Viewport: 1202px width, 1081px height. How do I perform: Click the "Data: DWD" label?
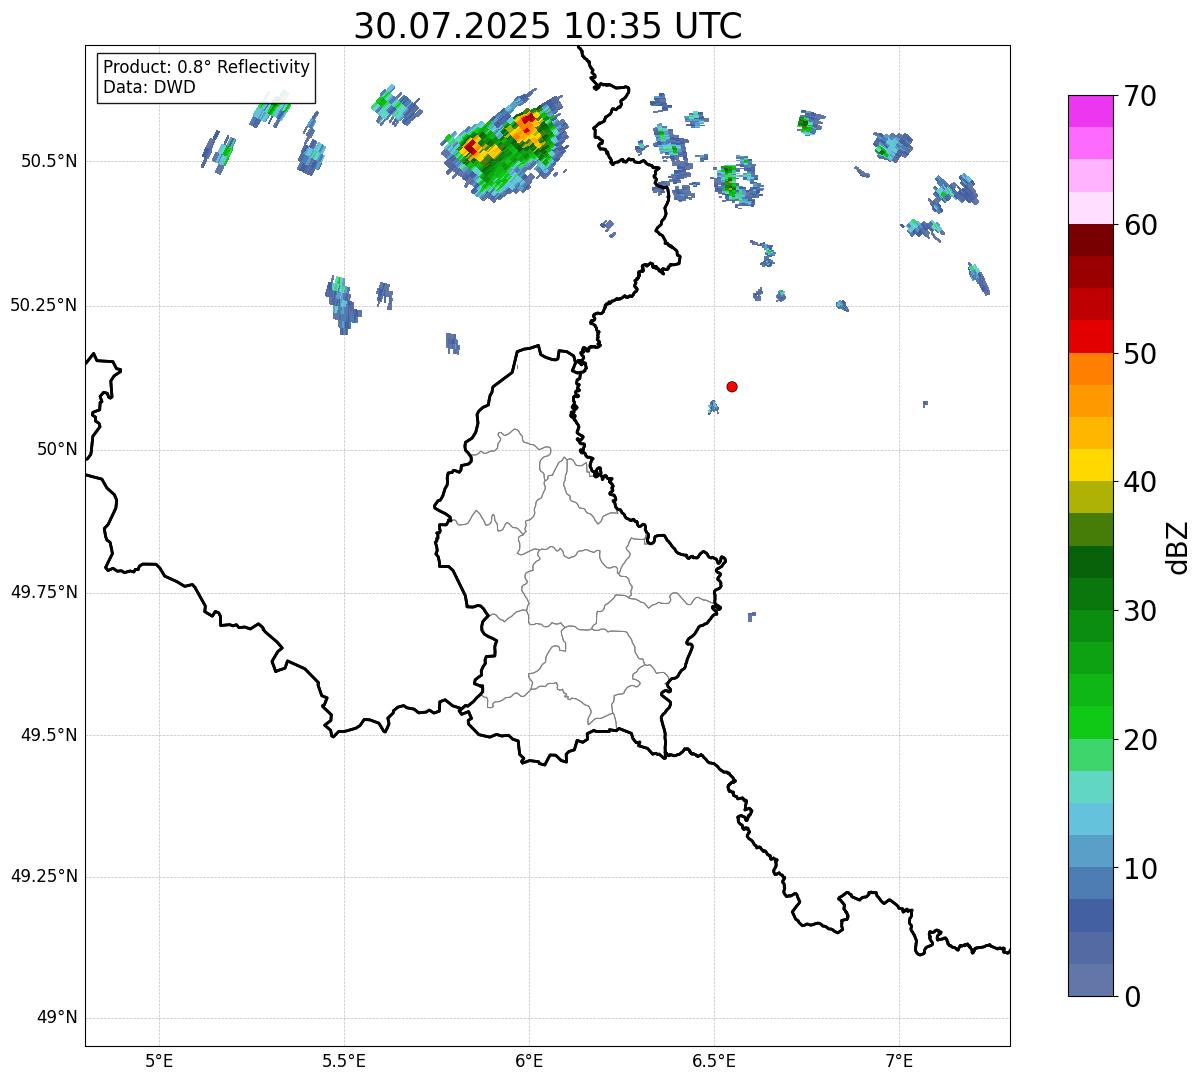[149, 87]
